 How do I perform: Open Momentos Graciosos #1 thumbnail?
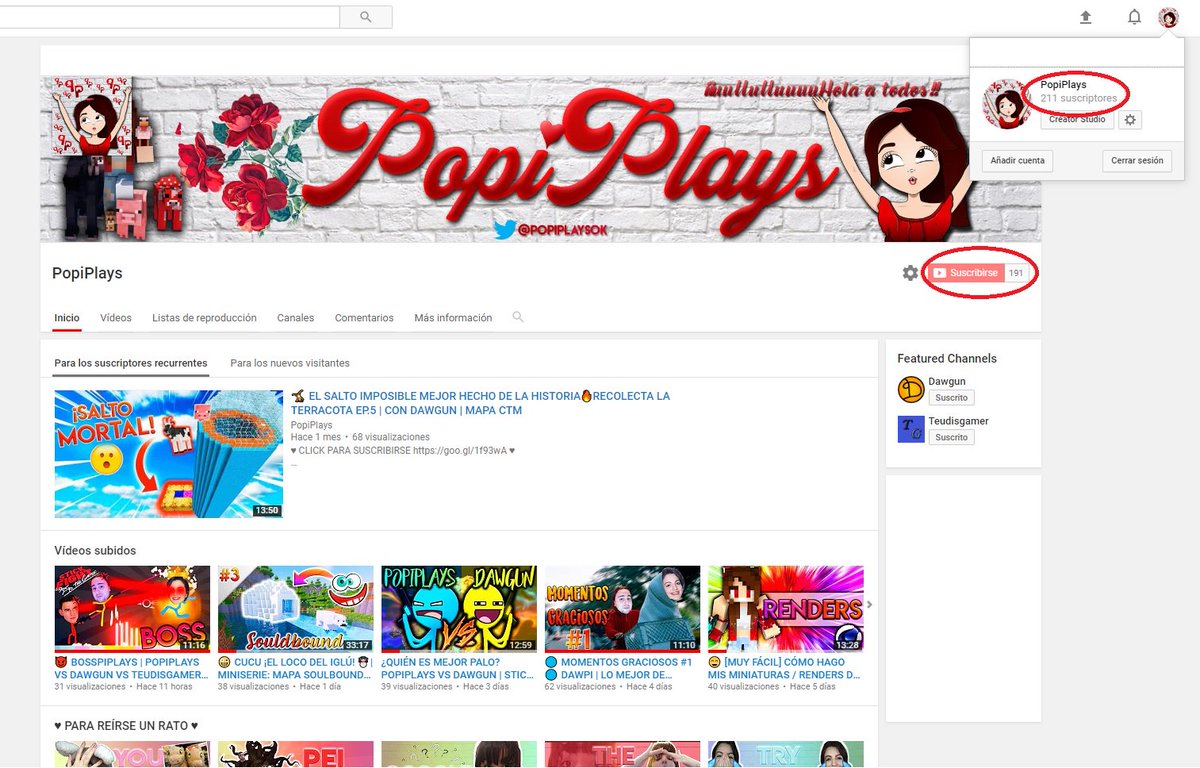point(622,609)
